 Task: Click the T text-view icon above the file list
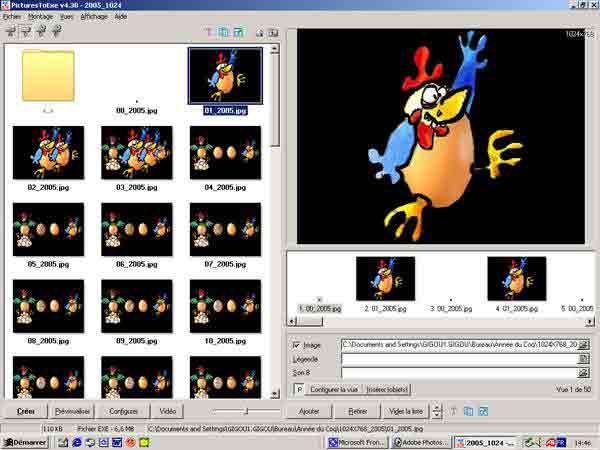pos(209,33)
